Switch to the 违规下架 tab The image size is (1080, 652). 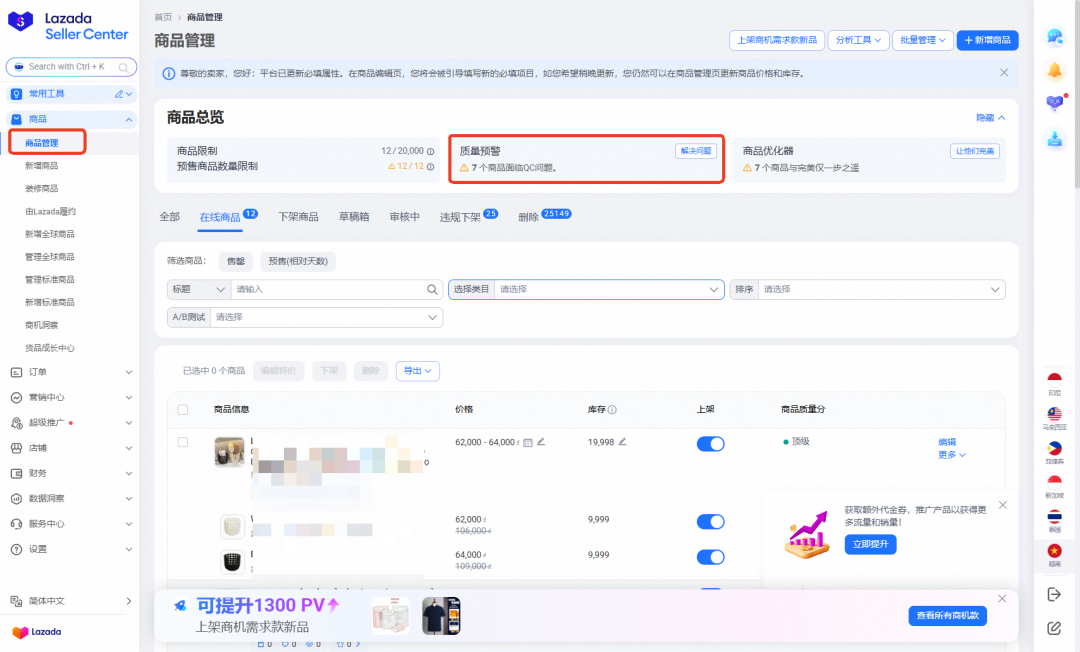tap(460, 217)
